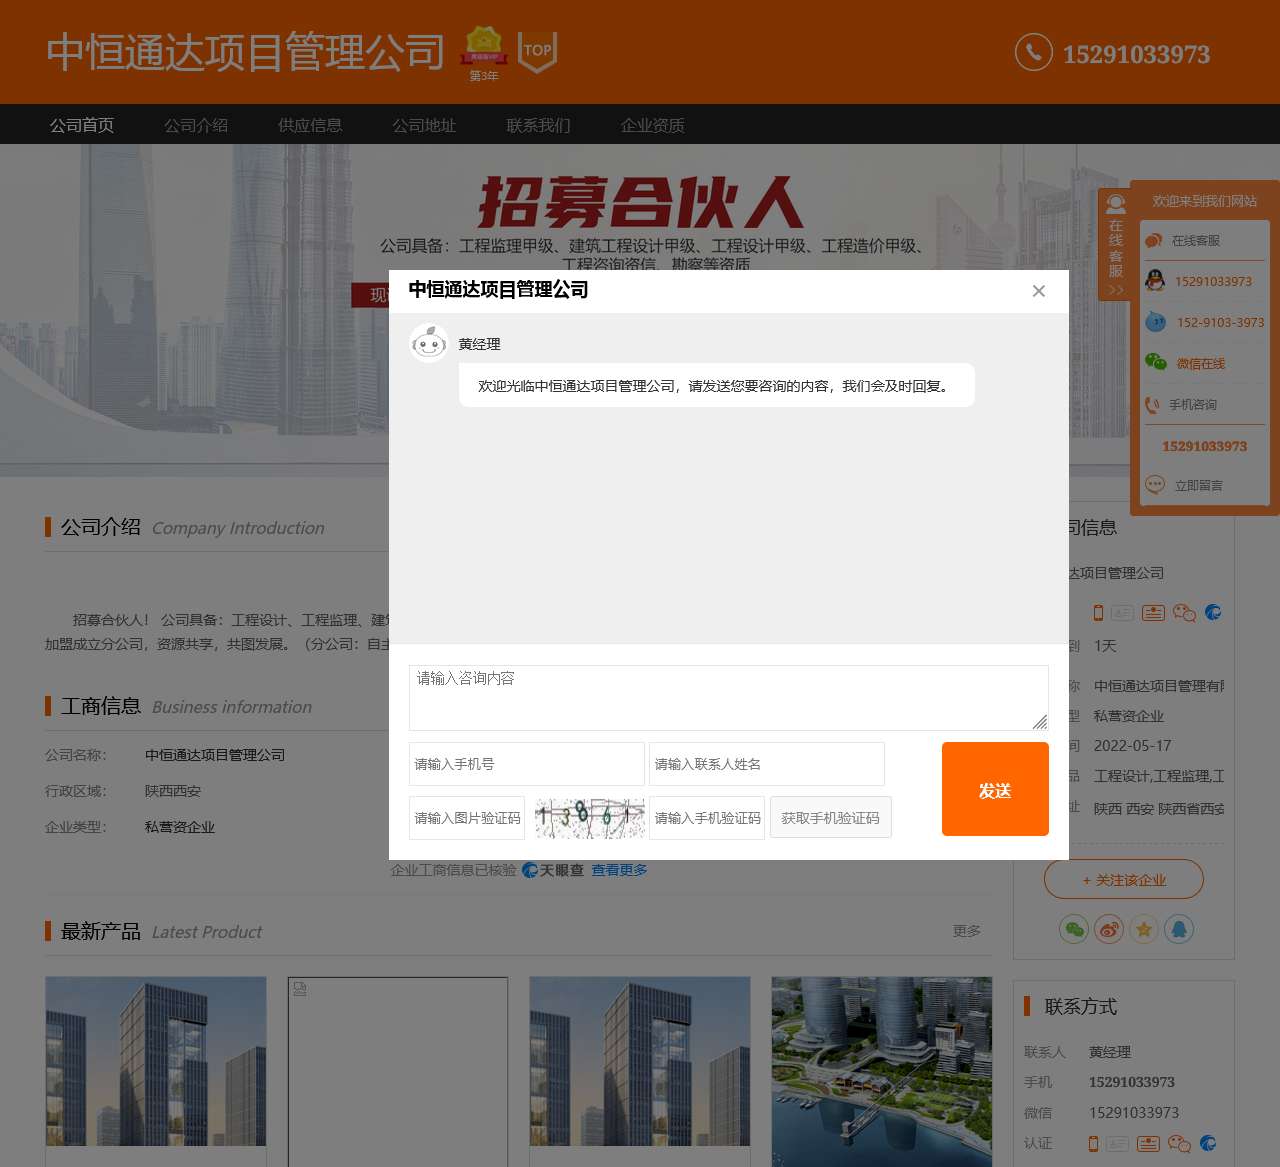Image resolution: width=1280 pixels, height=1167 pixels.
Task: Click the WeChat share icon under Follow button
Action: click(1074, 929)
